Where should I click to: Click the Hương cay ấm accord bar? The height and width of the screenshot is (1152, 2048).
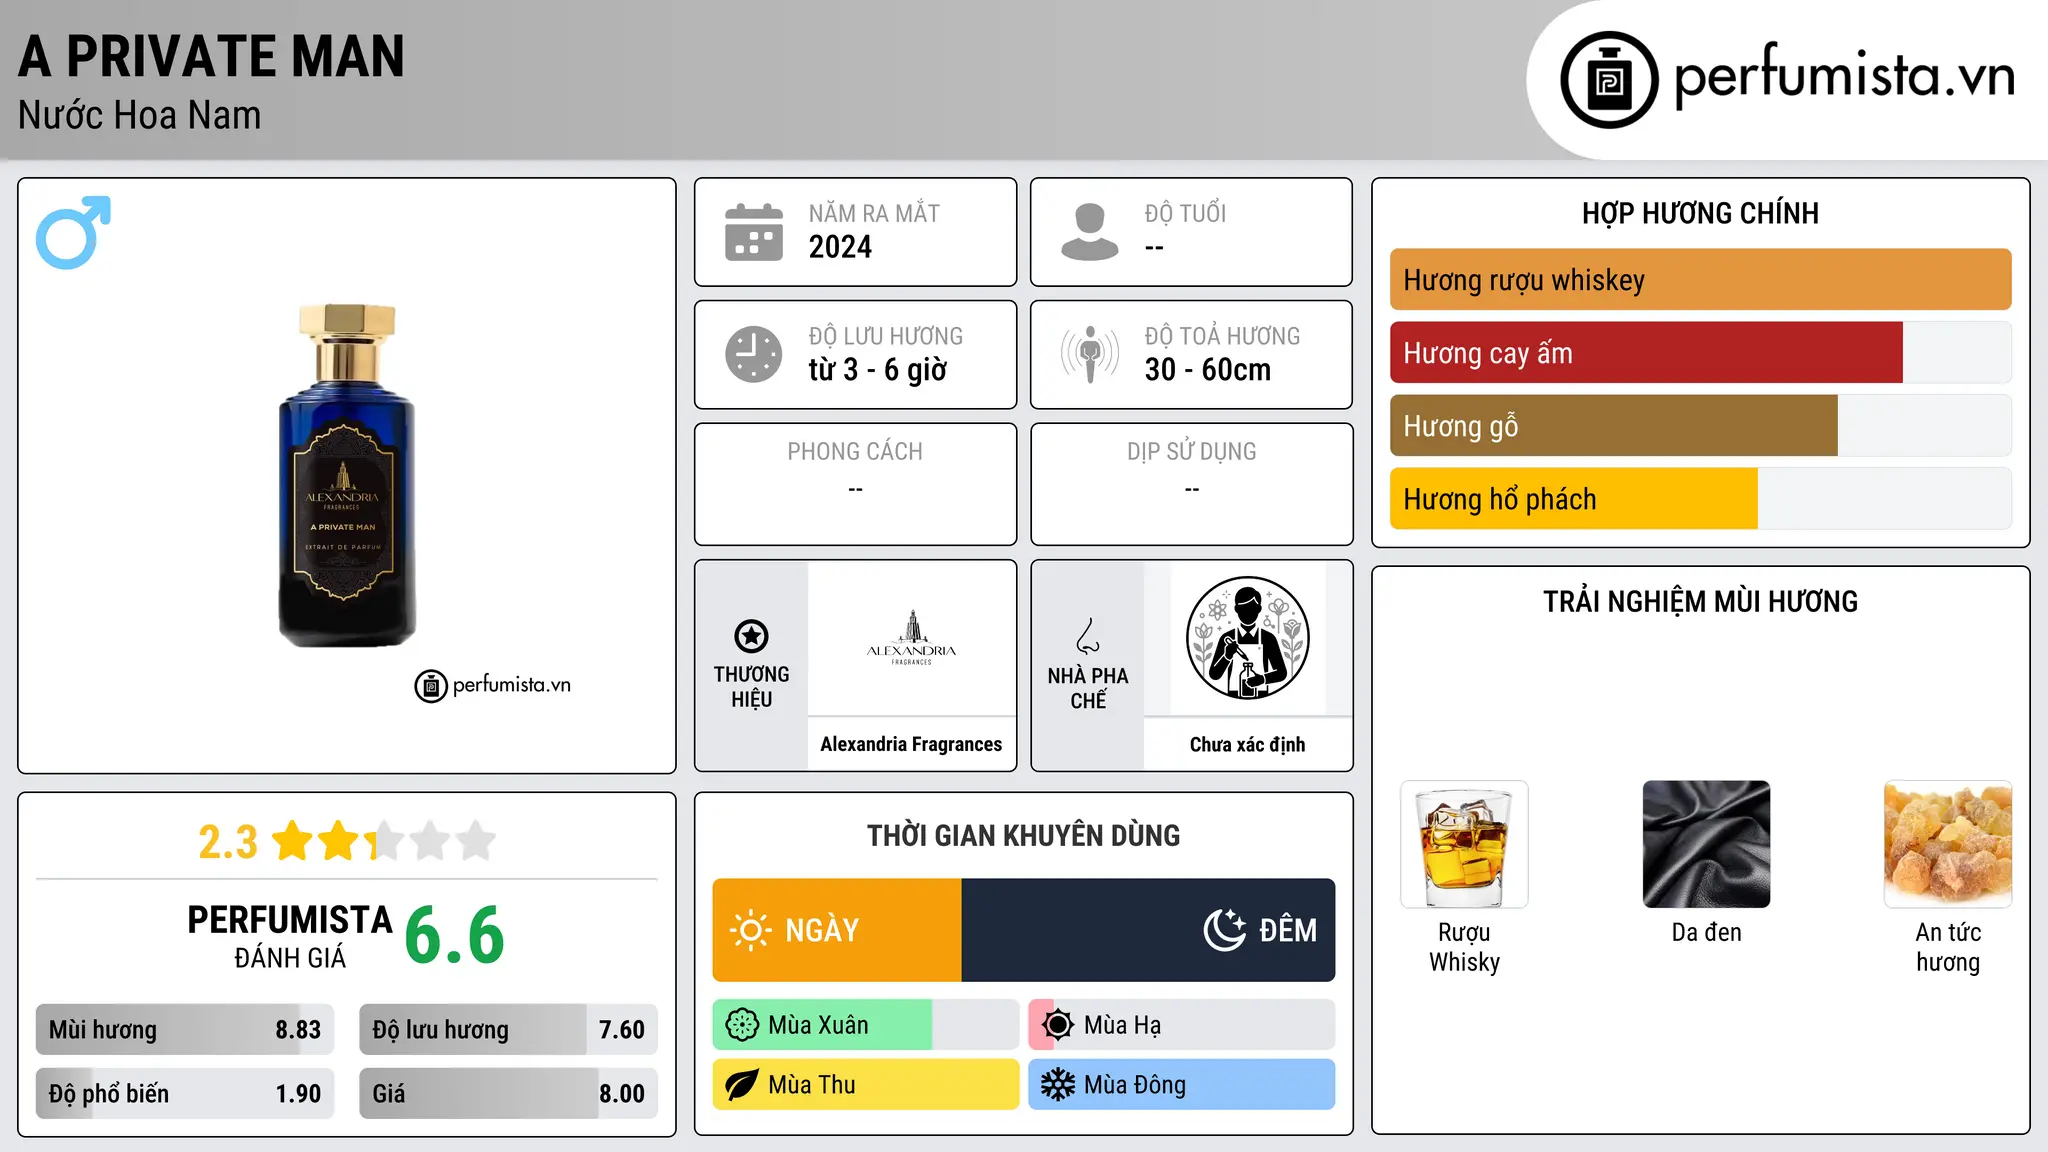pos(1700,353)
